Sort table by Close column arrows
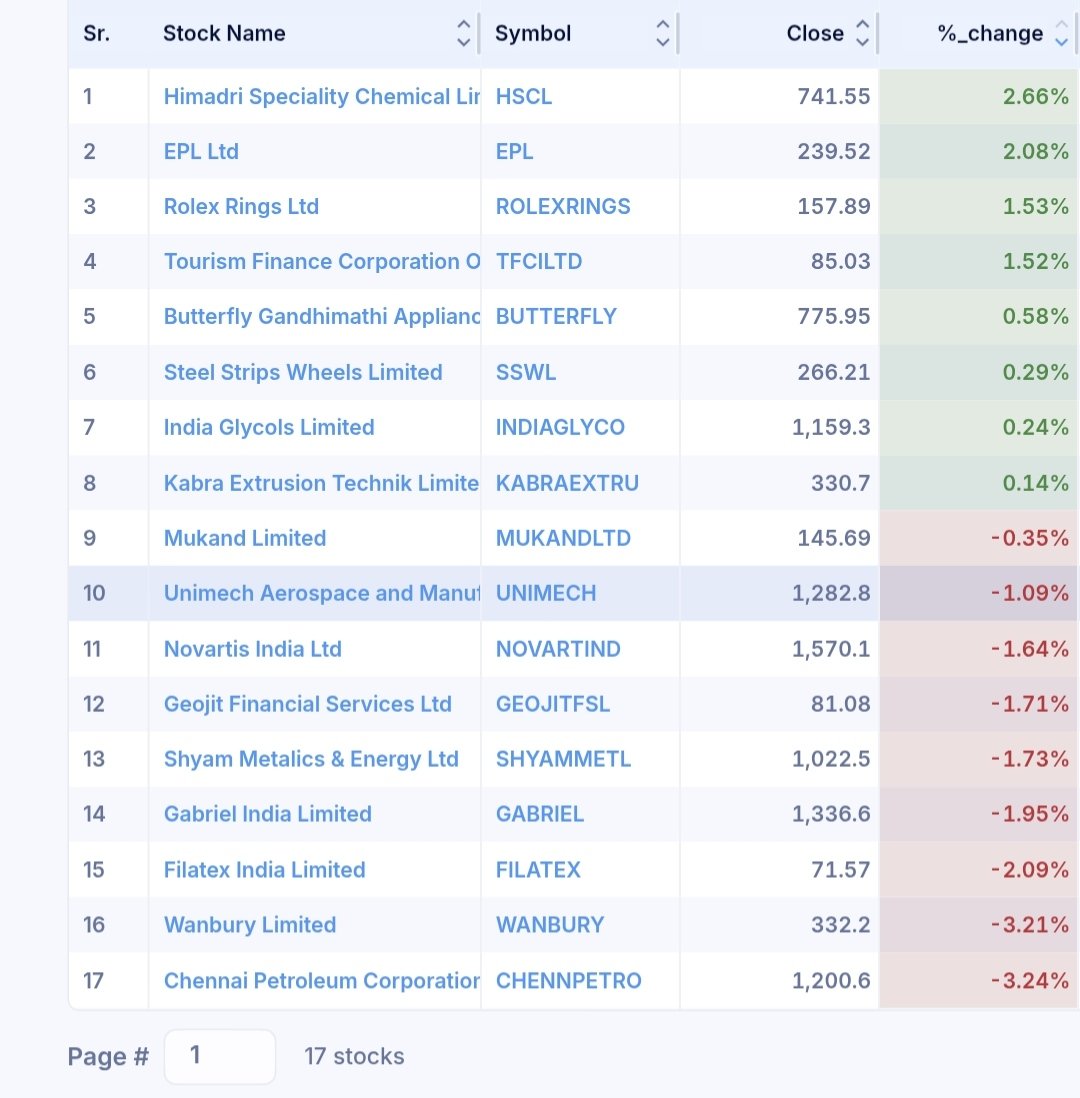 coord(863,33)
